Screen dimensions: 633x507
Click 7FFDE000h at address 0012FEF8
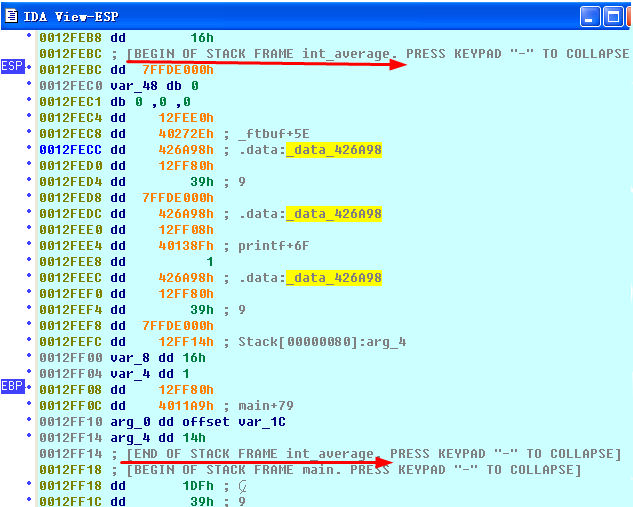tap(178, 326)
